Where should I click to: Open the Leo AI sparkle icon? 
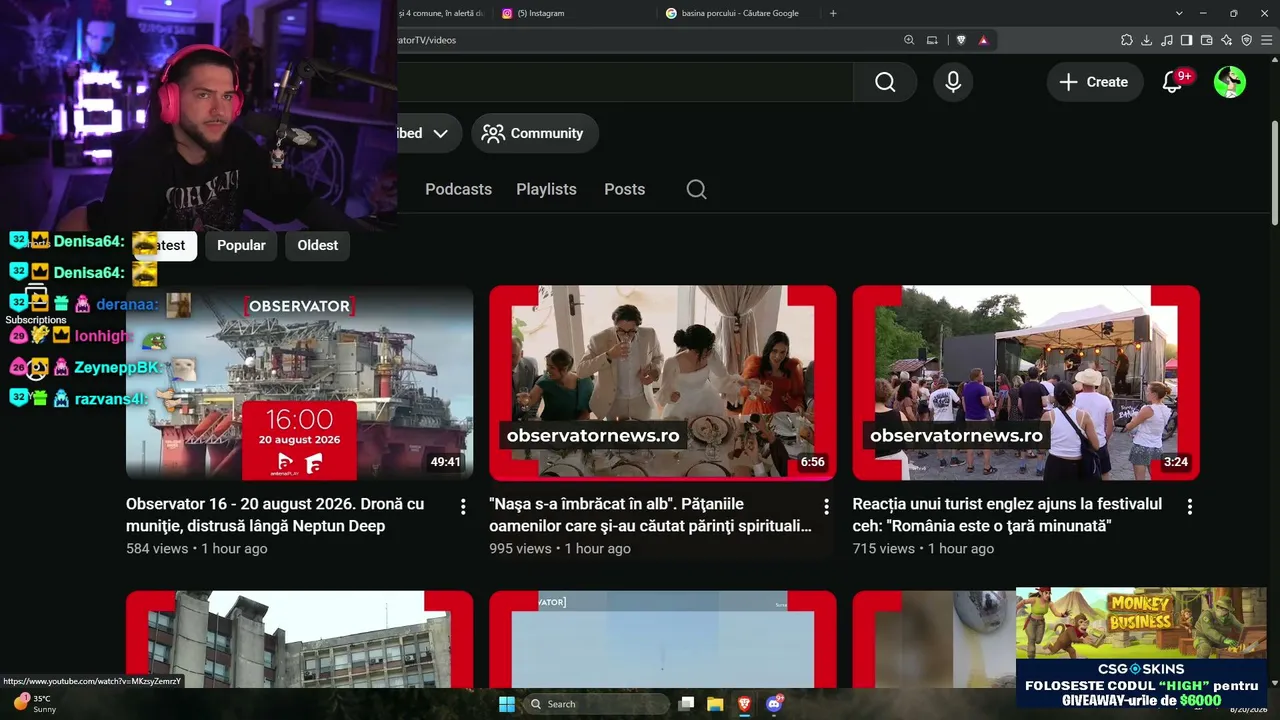1226,40
